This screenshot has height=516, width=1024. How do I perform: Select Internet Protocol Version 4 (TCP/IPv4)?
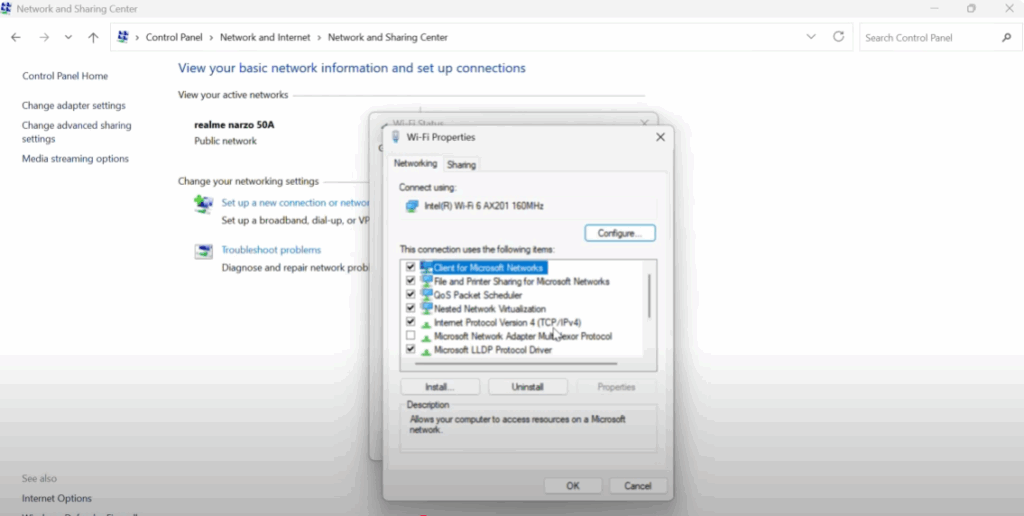coord(507,323)
